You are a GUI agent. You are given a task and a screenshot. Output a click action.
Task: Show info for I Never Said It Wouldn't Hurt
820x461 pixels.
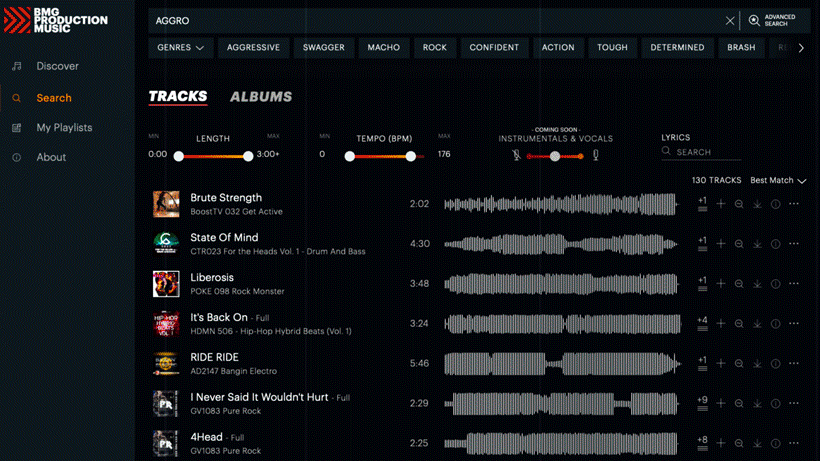point(776,403)
